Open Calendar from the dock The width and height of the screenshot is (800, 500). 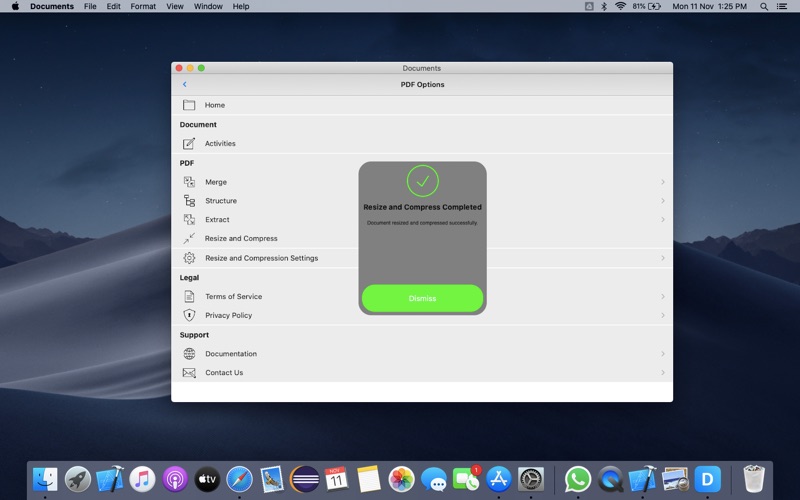click(x=337, y=480)
